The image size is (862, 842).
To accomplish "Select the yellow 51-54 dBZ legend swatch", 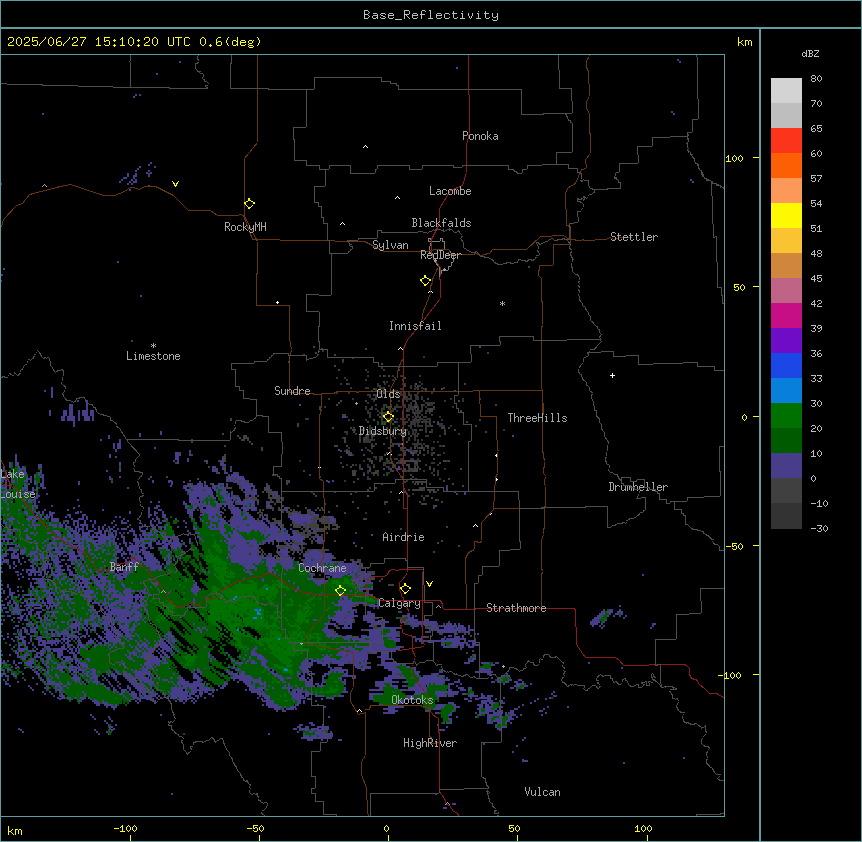I will click(786, 215).
